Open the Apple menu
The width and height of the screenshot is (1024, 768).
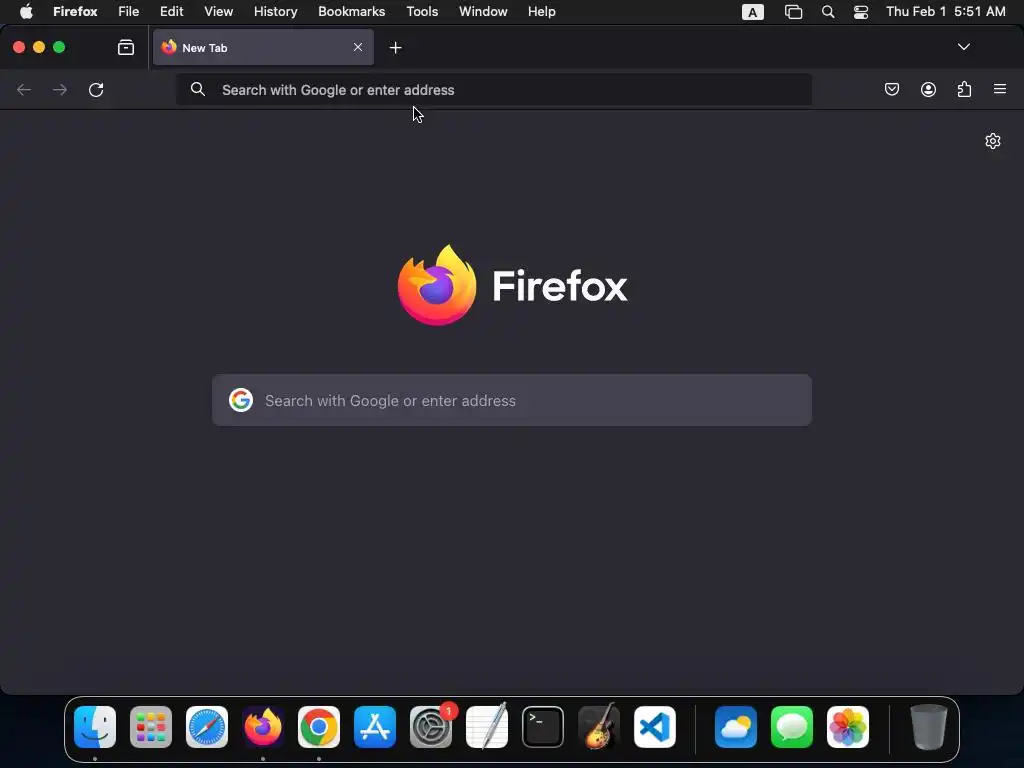tap(26, 12)
